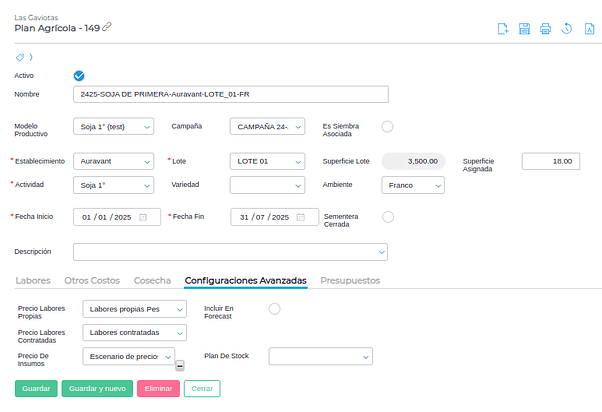The height and width of the screenshot is (412, 602).
Task: Click the document with letter A icon
Action: (x=587, y=29)
